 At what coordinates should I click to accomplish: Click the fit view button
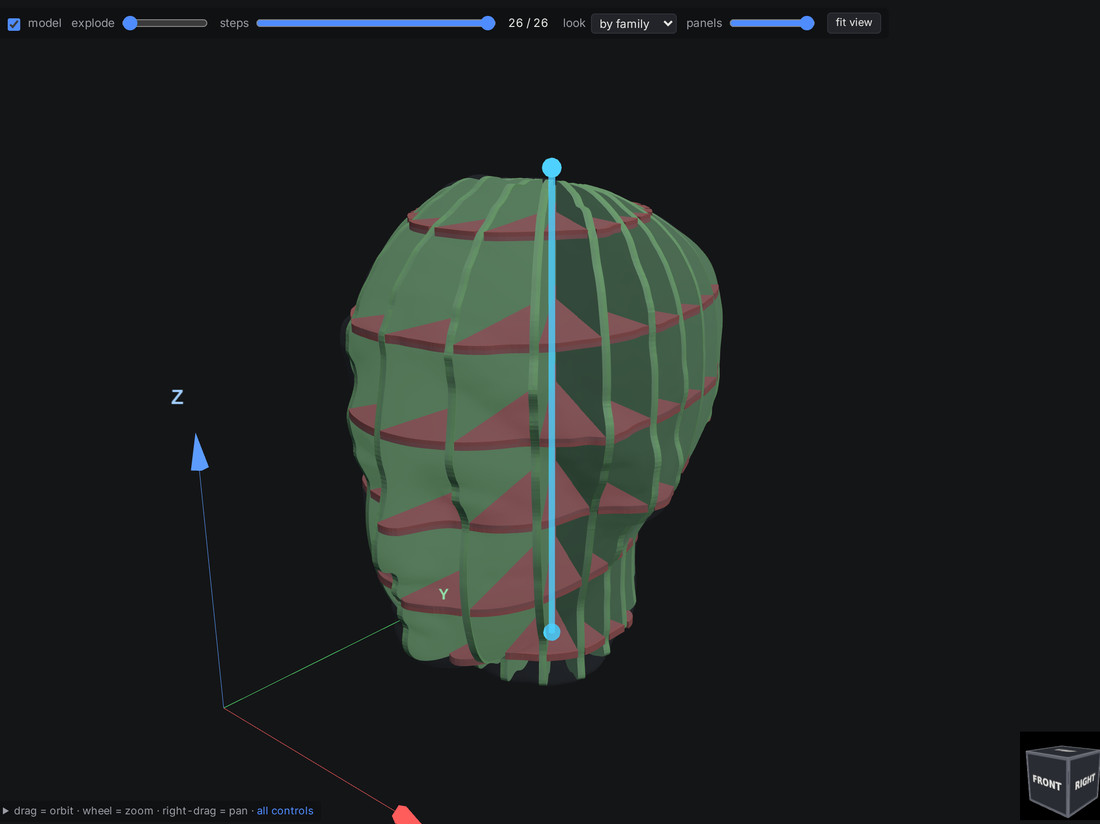[x=854, y=22]
